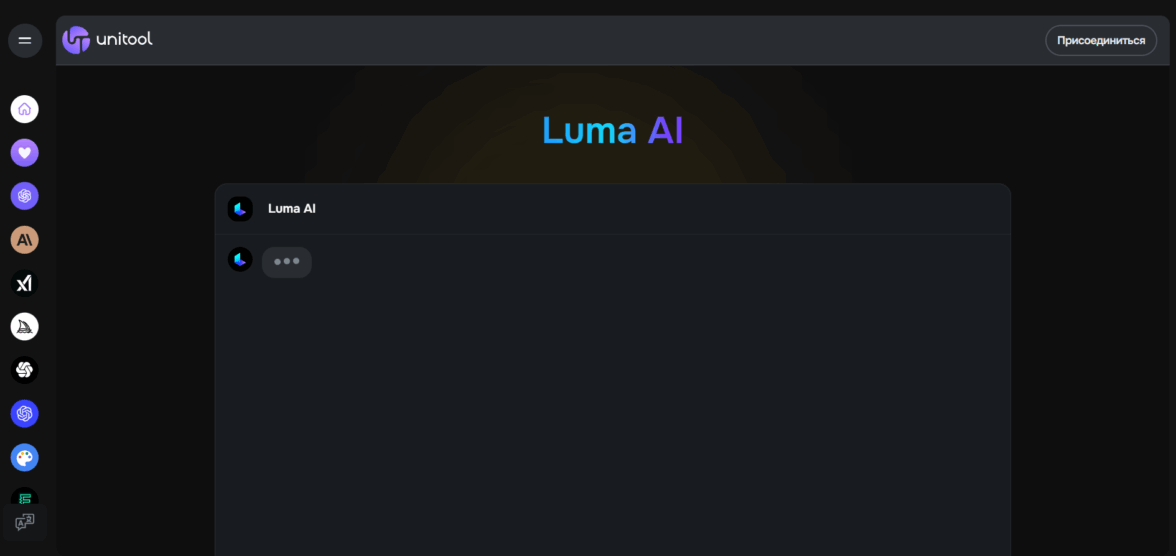Image resolution: width=1176 pixels, height=556 pixels.
Task: Click the three-dot typing indicator bubble
Action: (x=287, y=262)
